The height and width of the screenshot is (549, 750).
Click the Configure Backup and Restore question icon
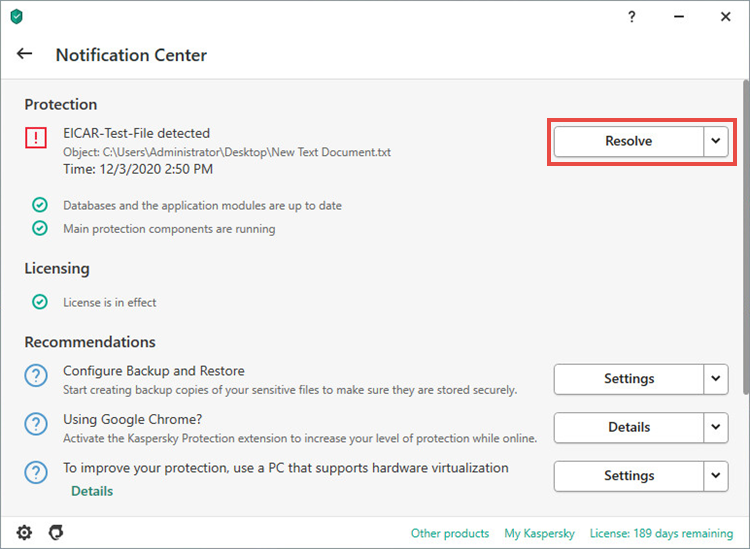(36, 375)
